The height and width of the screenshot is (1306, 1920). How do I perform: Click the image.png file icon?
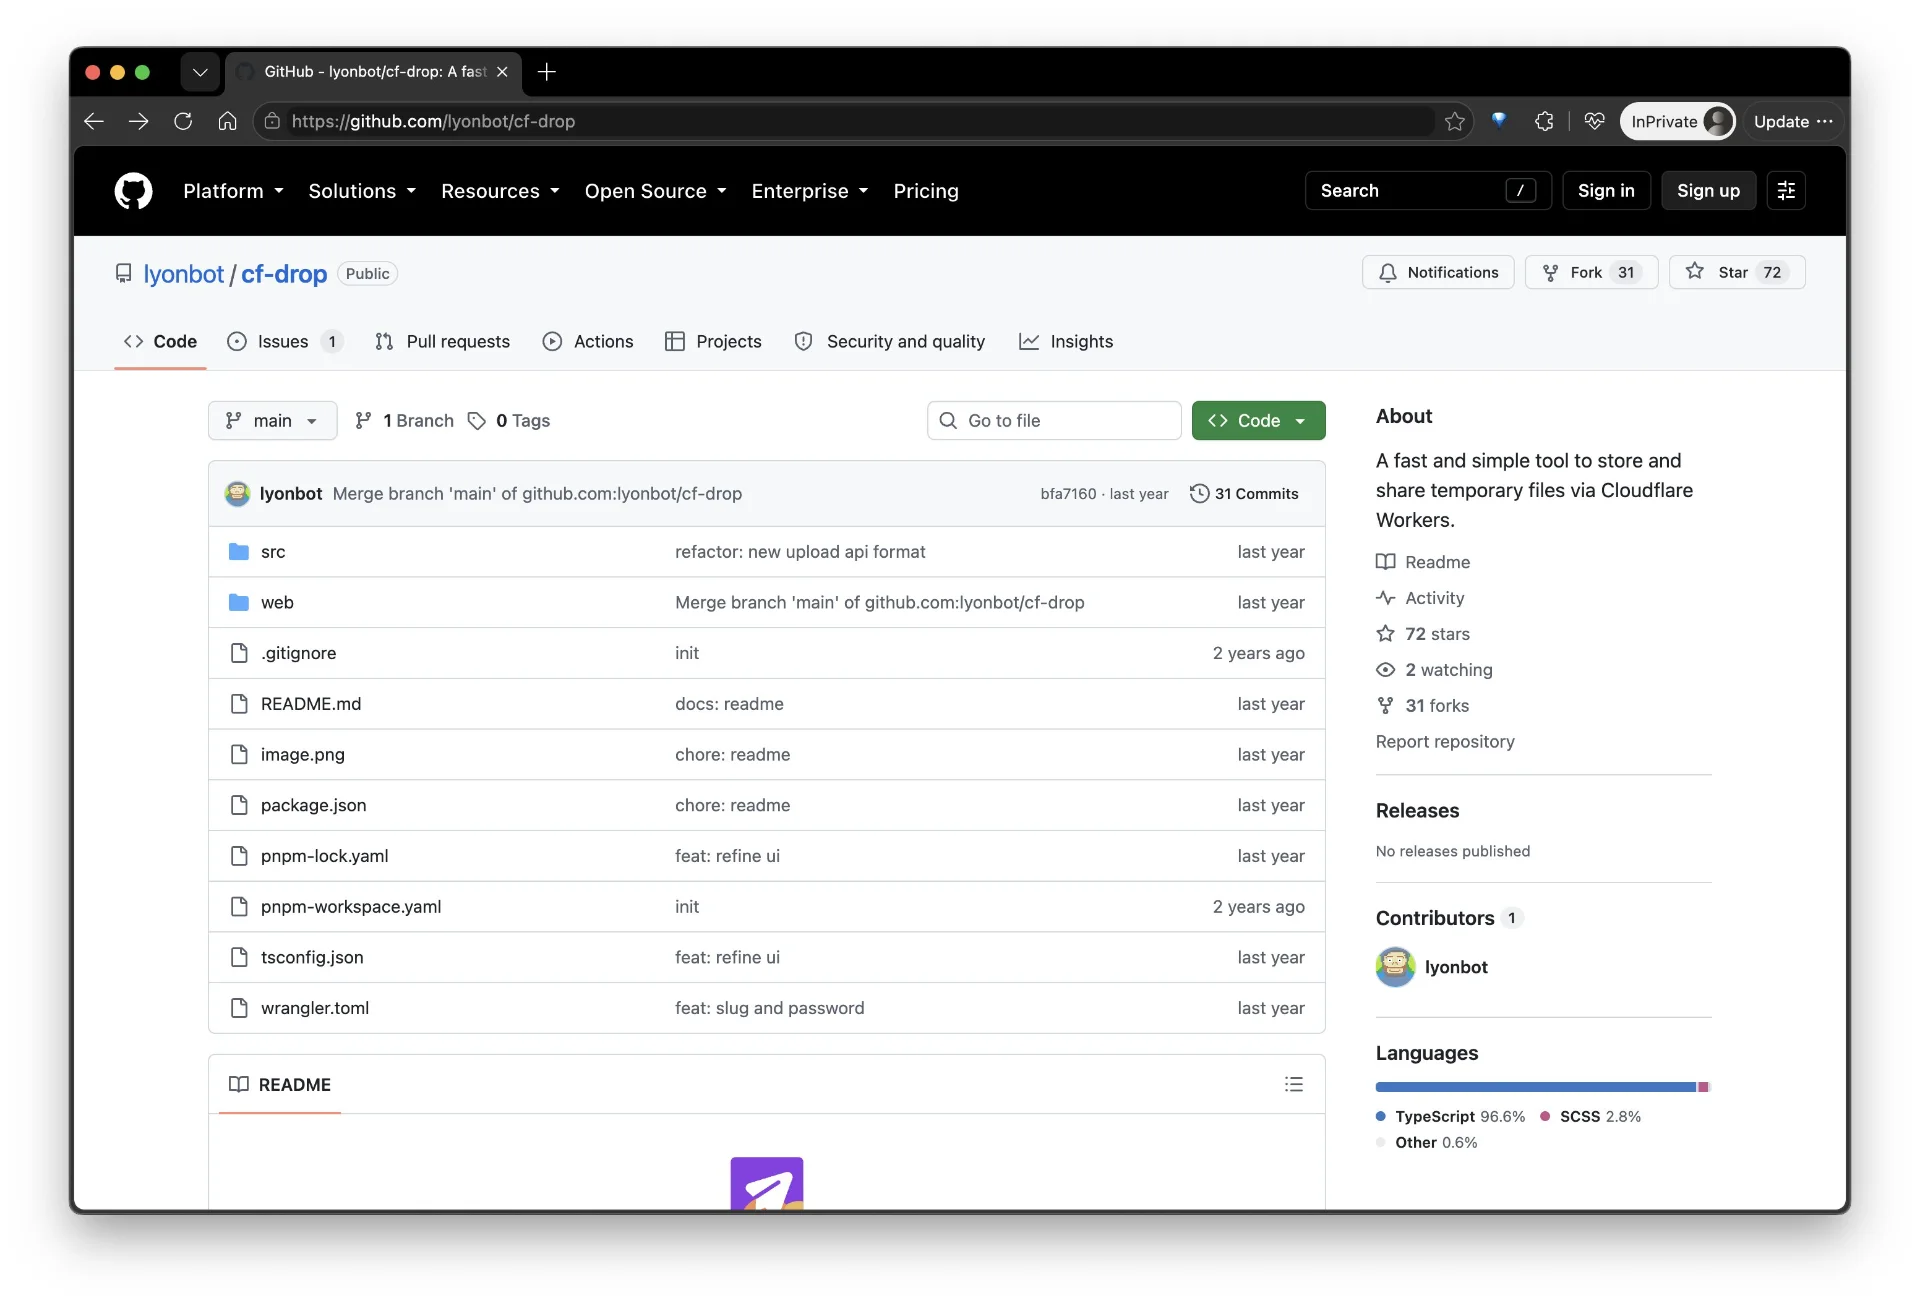pyautogui.click(x=239, y=755)
